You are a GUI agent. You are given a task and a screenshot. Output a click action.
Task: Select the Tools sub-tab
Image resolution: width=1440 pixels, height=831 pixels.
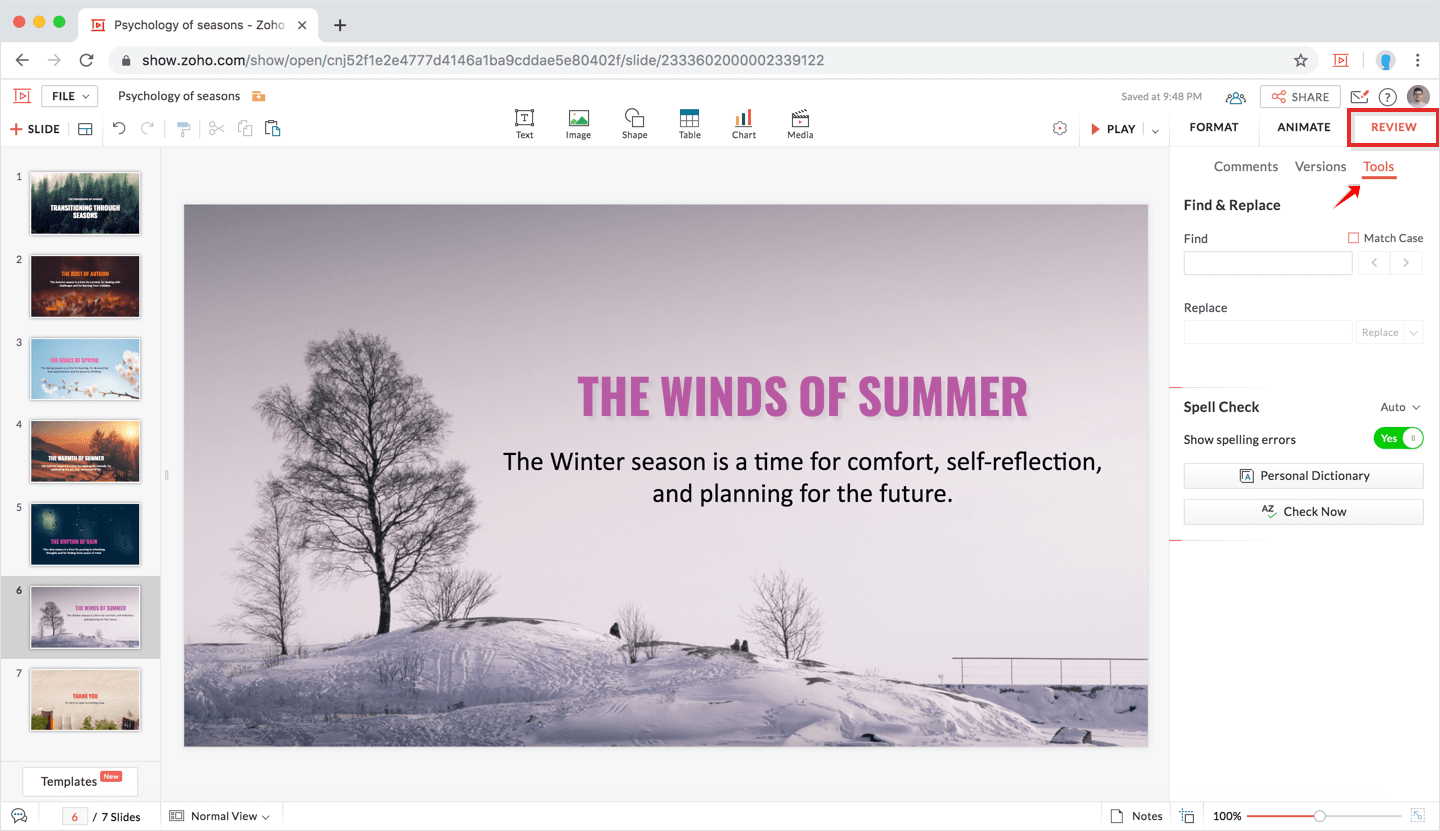(x=1378, y=167)
